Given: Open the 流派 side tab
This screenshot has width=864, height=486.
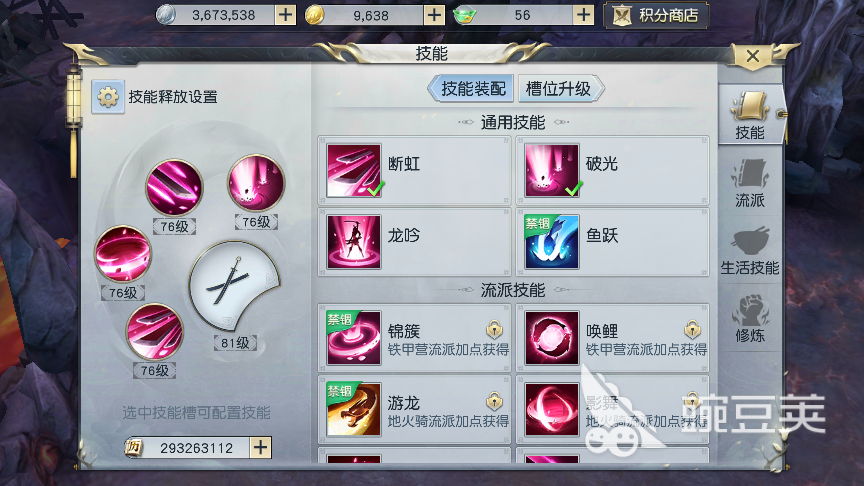Looking at the screenshot, I should click(x=750, y=183).
